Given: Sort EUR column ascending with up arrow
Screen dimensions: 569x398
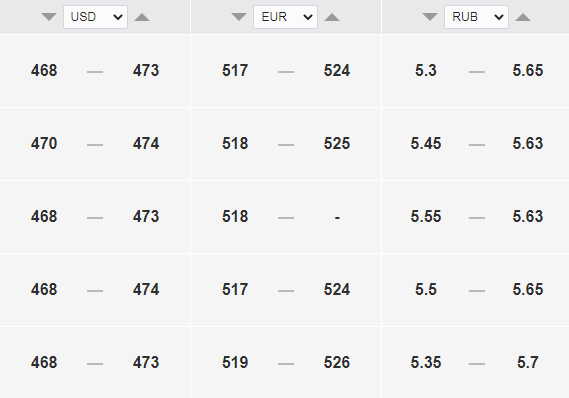Looking at the screenshot, I should 332,17.
